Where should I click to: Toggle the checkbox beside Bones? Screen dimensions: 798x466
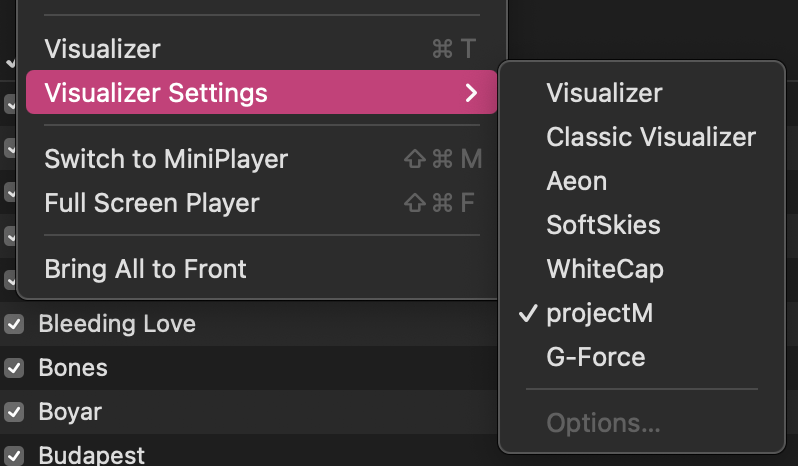pos(14,368)
